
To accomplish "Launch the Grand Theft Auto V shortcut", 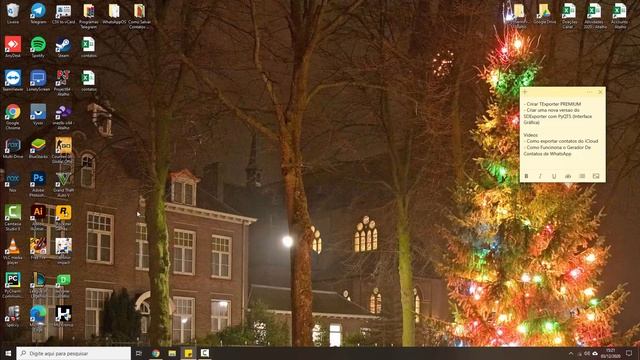I will [63, 184].
